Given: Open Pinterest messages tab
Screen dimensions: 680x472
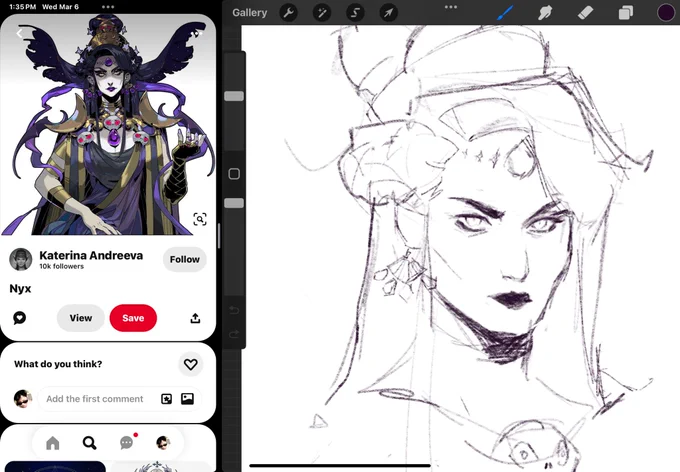Looking at the screenshot, I should (x=126, y=443).
